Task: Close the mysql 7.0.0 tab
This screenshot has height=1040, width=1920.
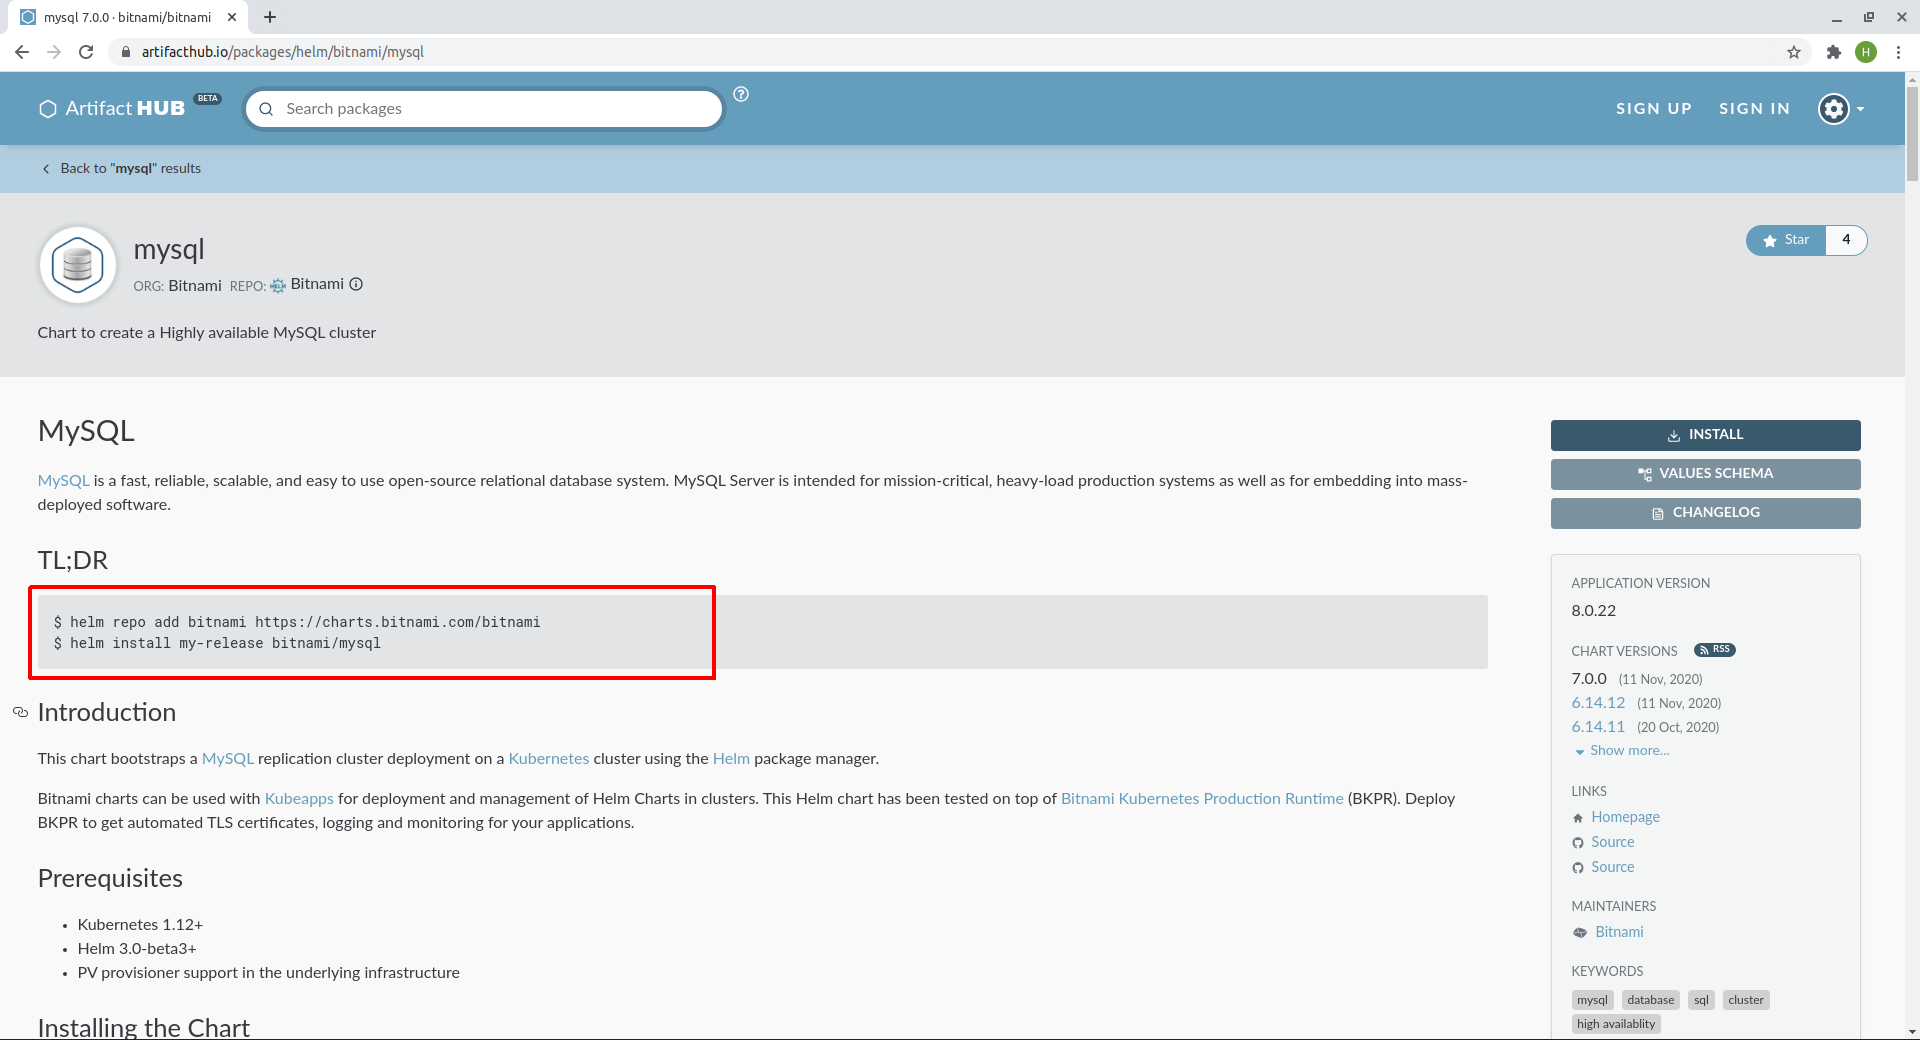Action: coord(232,17)
